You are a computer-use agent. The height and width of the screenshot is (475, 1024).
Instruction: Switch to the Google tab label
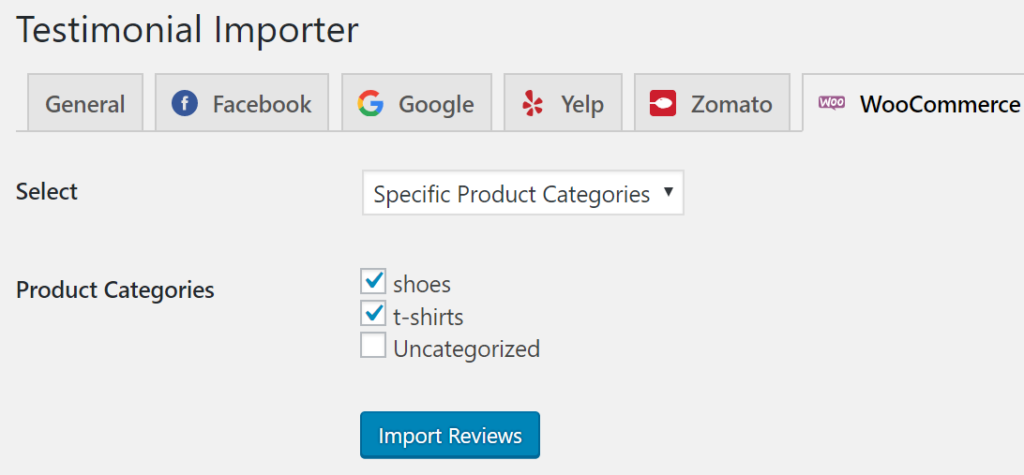tap(436, 105)
